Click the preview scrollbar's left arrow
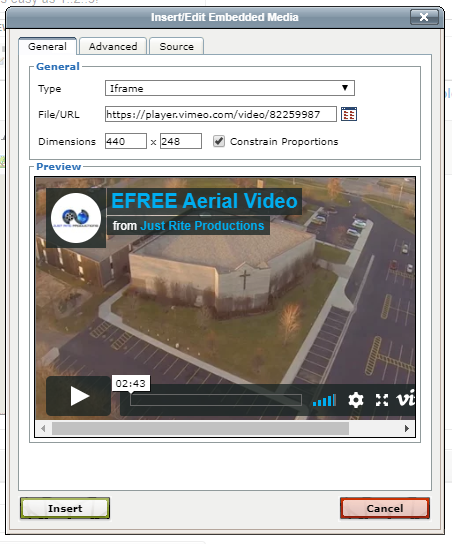The width and height of the screenshot is (452, 544). click(x=43, y=428)
